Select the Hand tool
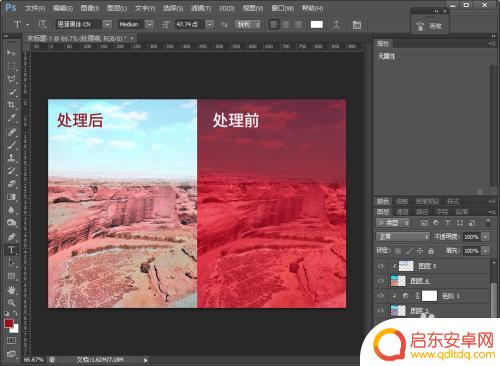This screenshot has height=366, width=500. 11,290
